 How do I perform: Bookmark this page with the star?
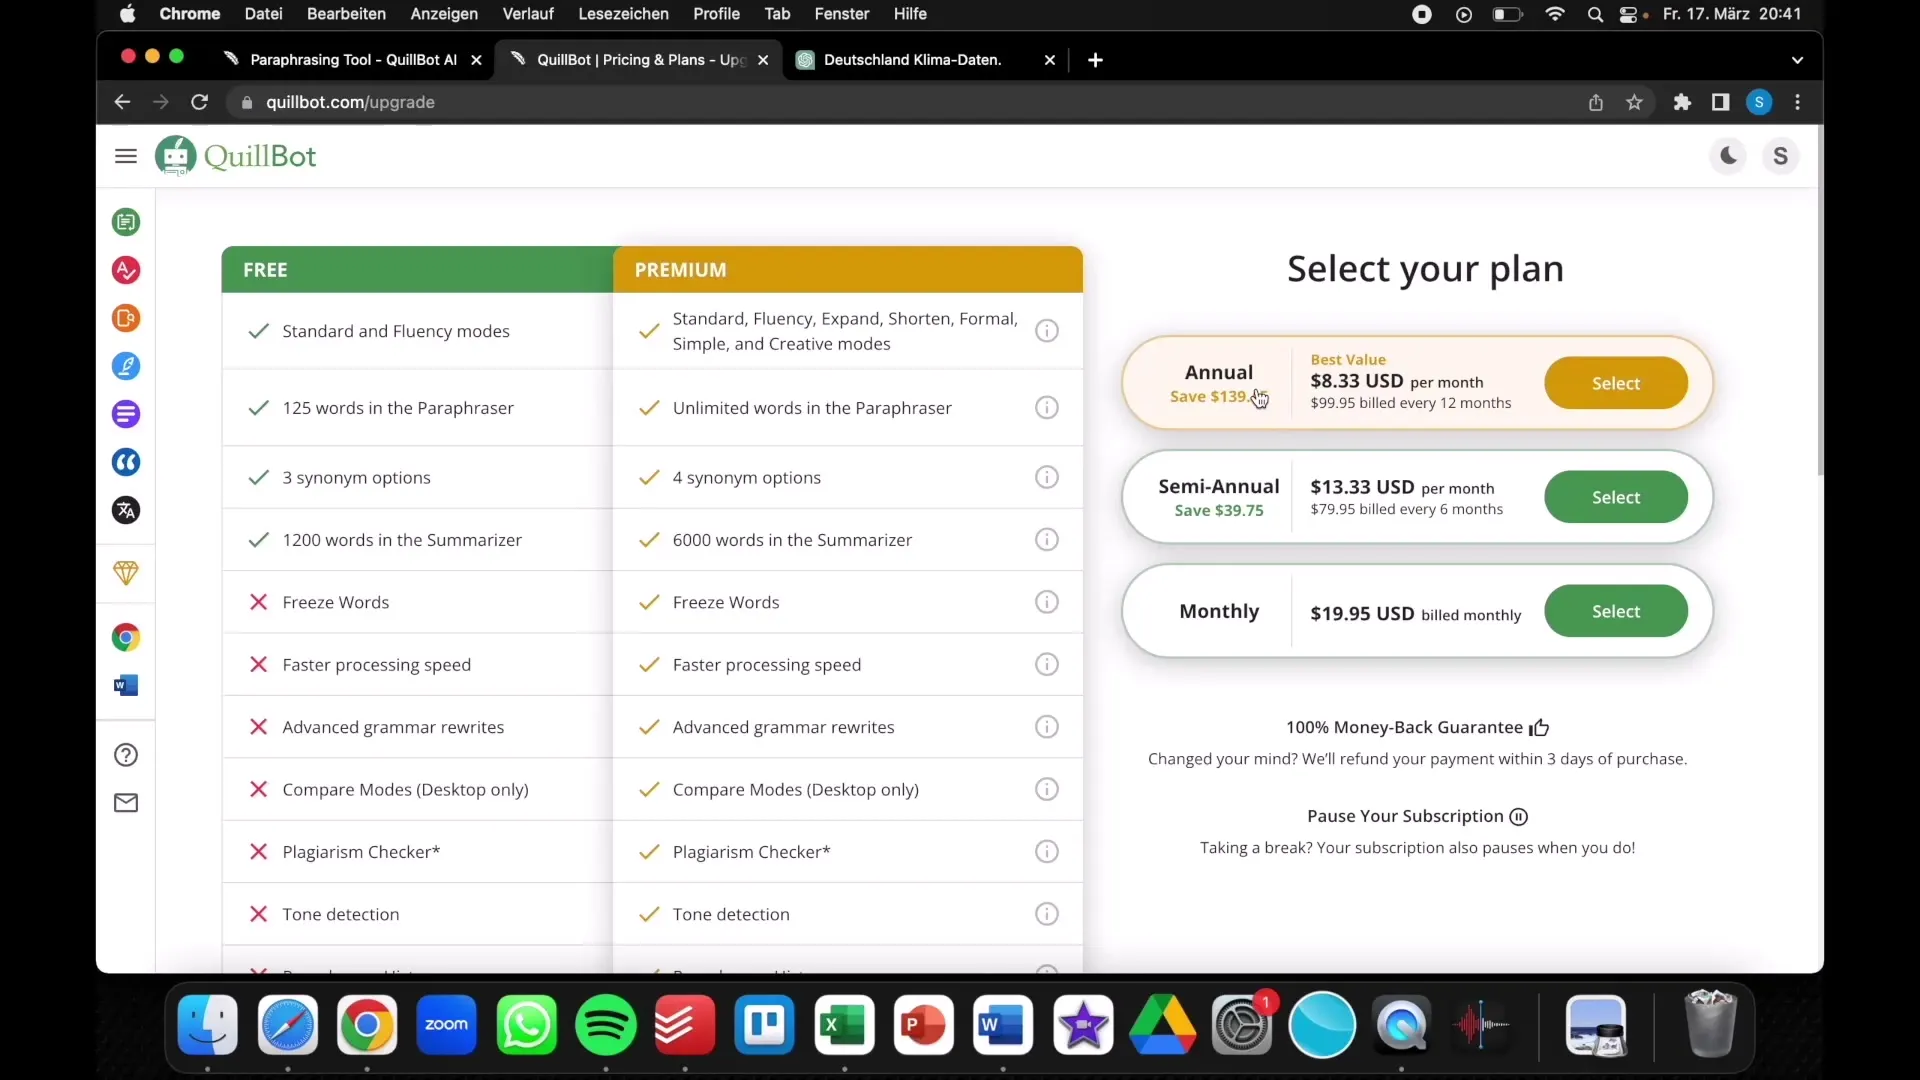click(x=1634, y=102)
